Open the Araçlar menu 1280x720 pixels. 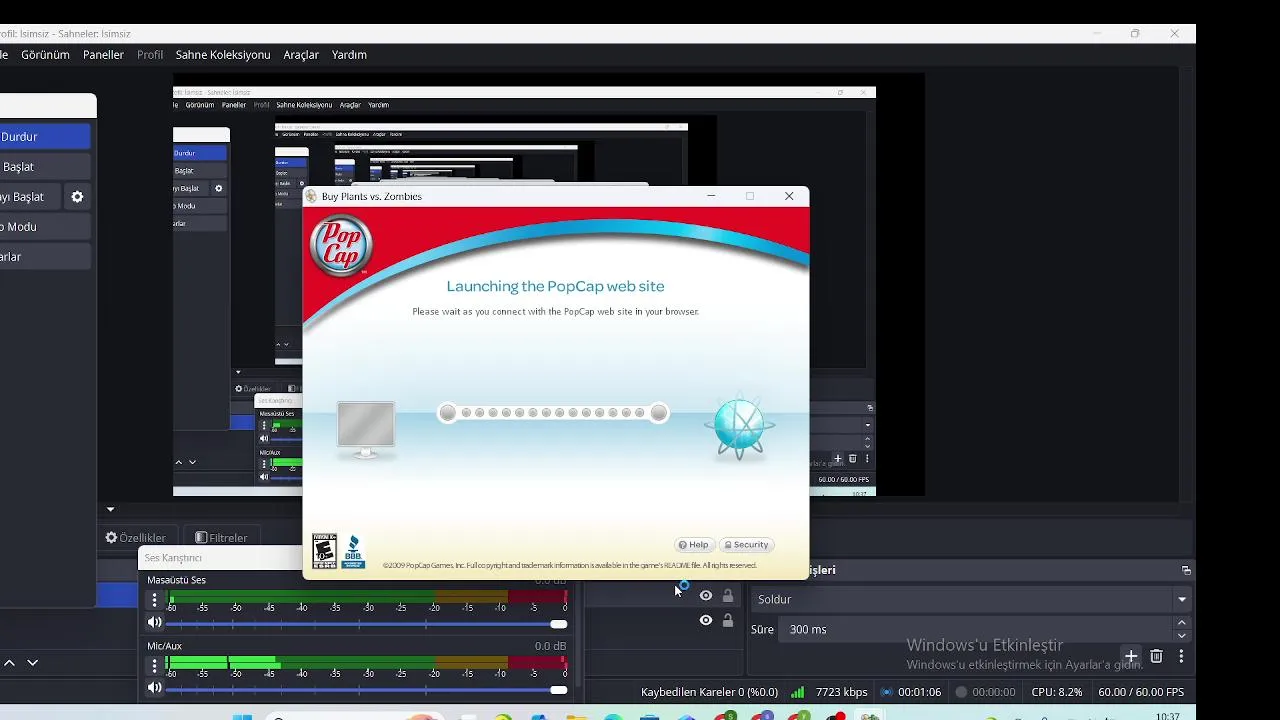(301, 55)
